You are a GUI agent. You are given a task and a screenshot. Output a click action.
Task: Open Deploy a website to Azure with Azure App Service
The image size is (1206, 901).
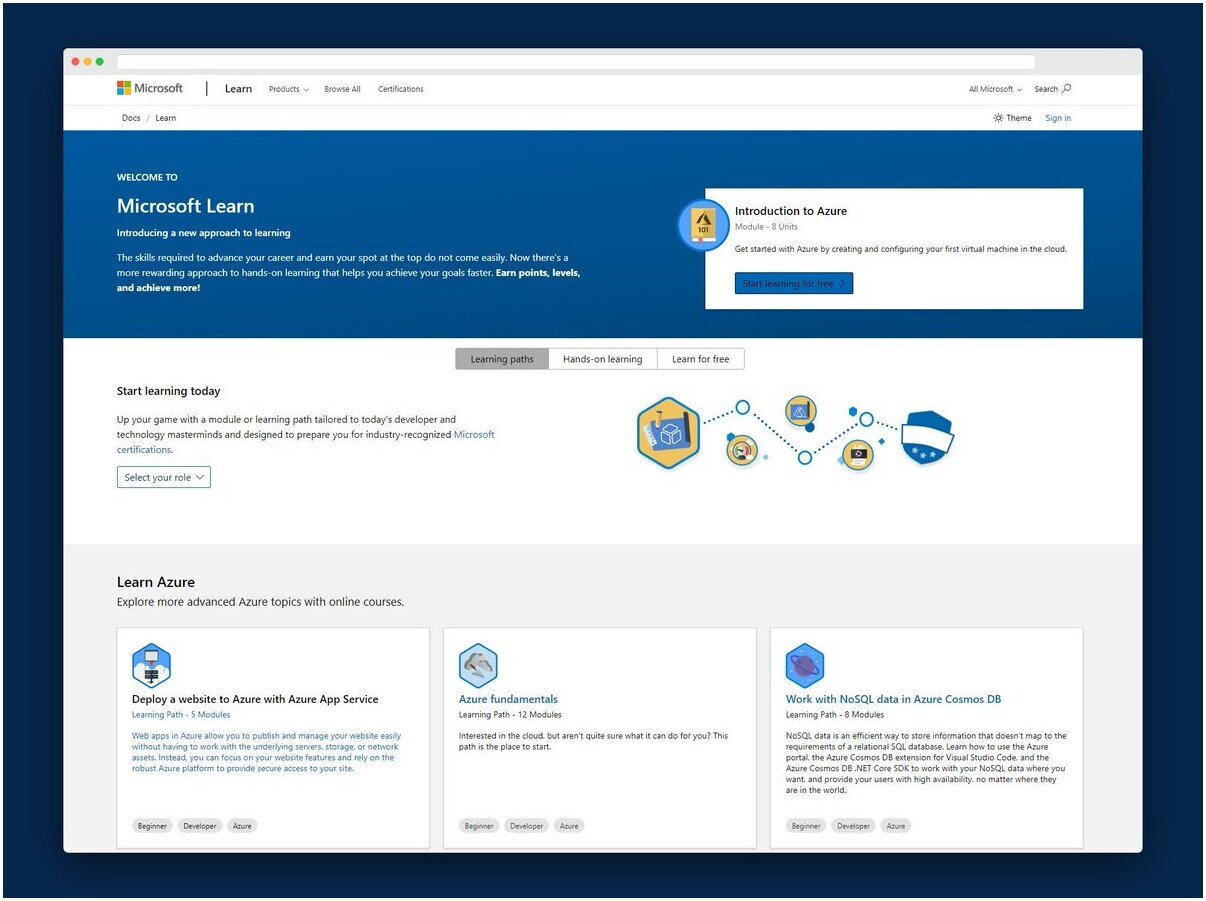(x=255, y=699)
